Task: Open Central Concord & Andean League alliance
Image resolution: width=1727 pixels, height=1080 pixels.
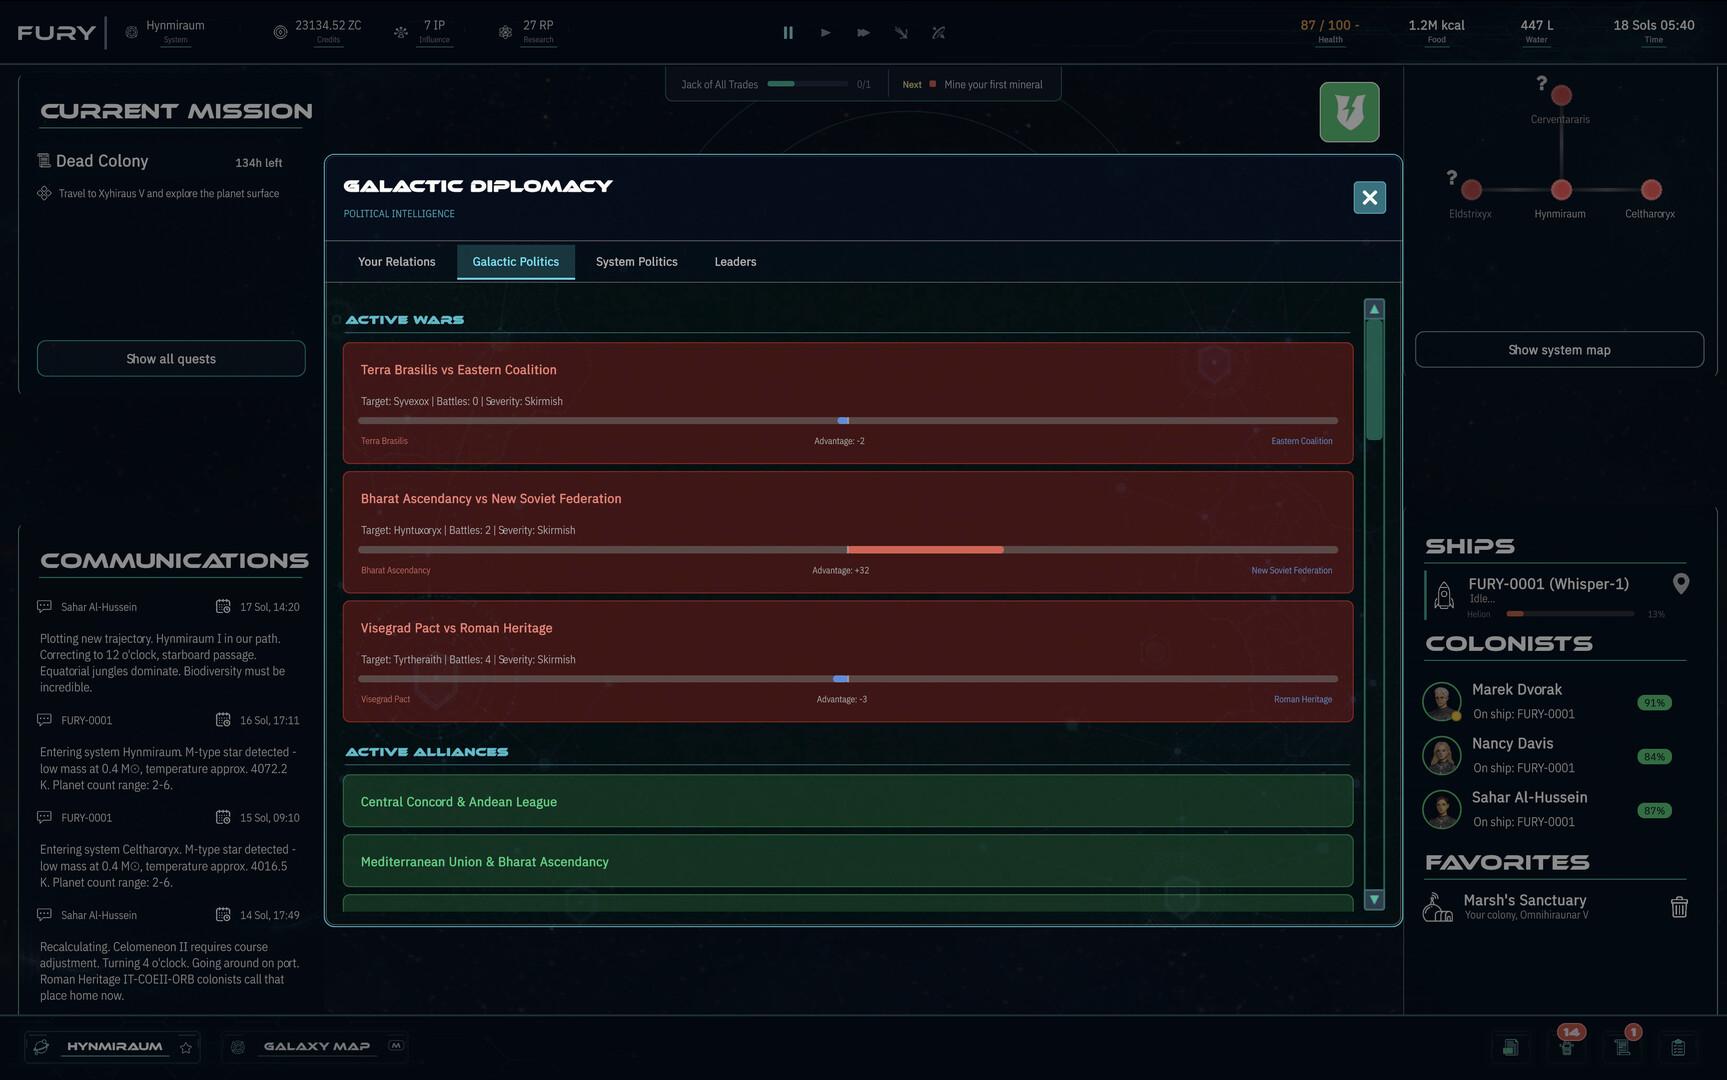Action: point(848,801)
